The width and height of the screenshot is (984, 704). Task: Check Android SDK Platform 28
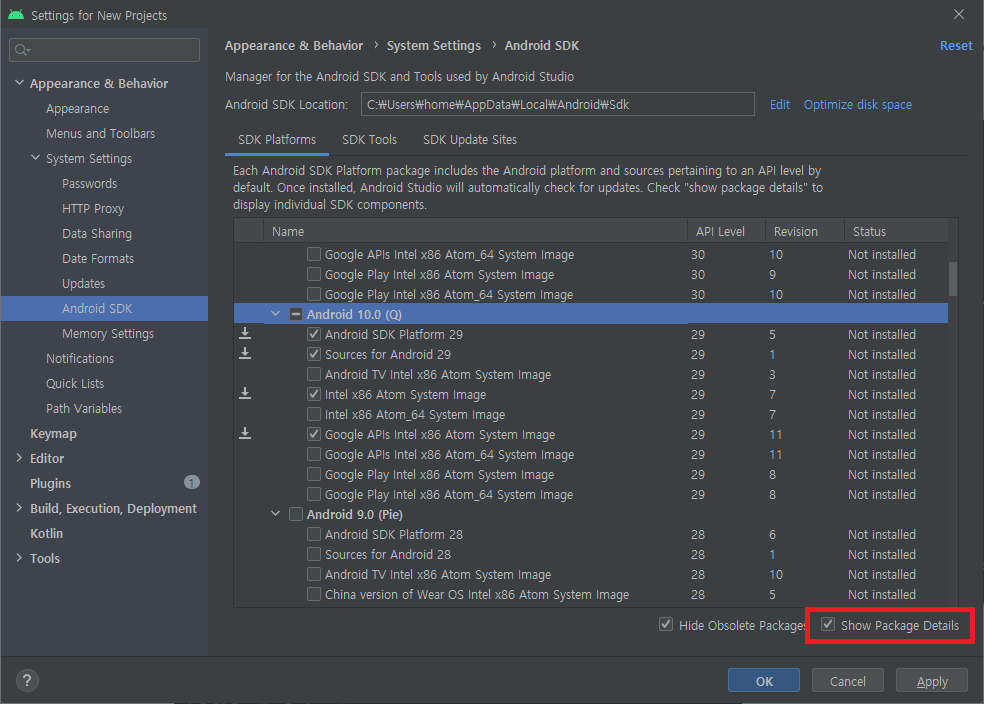point(314,535)
